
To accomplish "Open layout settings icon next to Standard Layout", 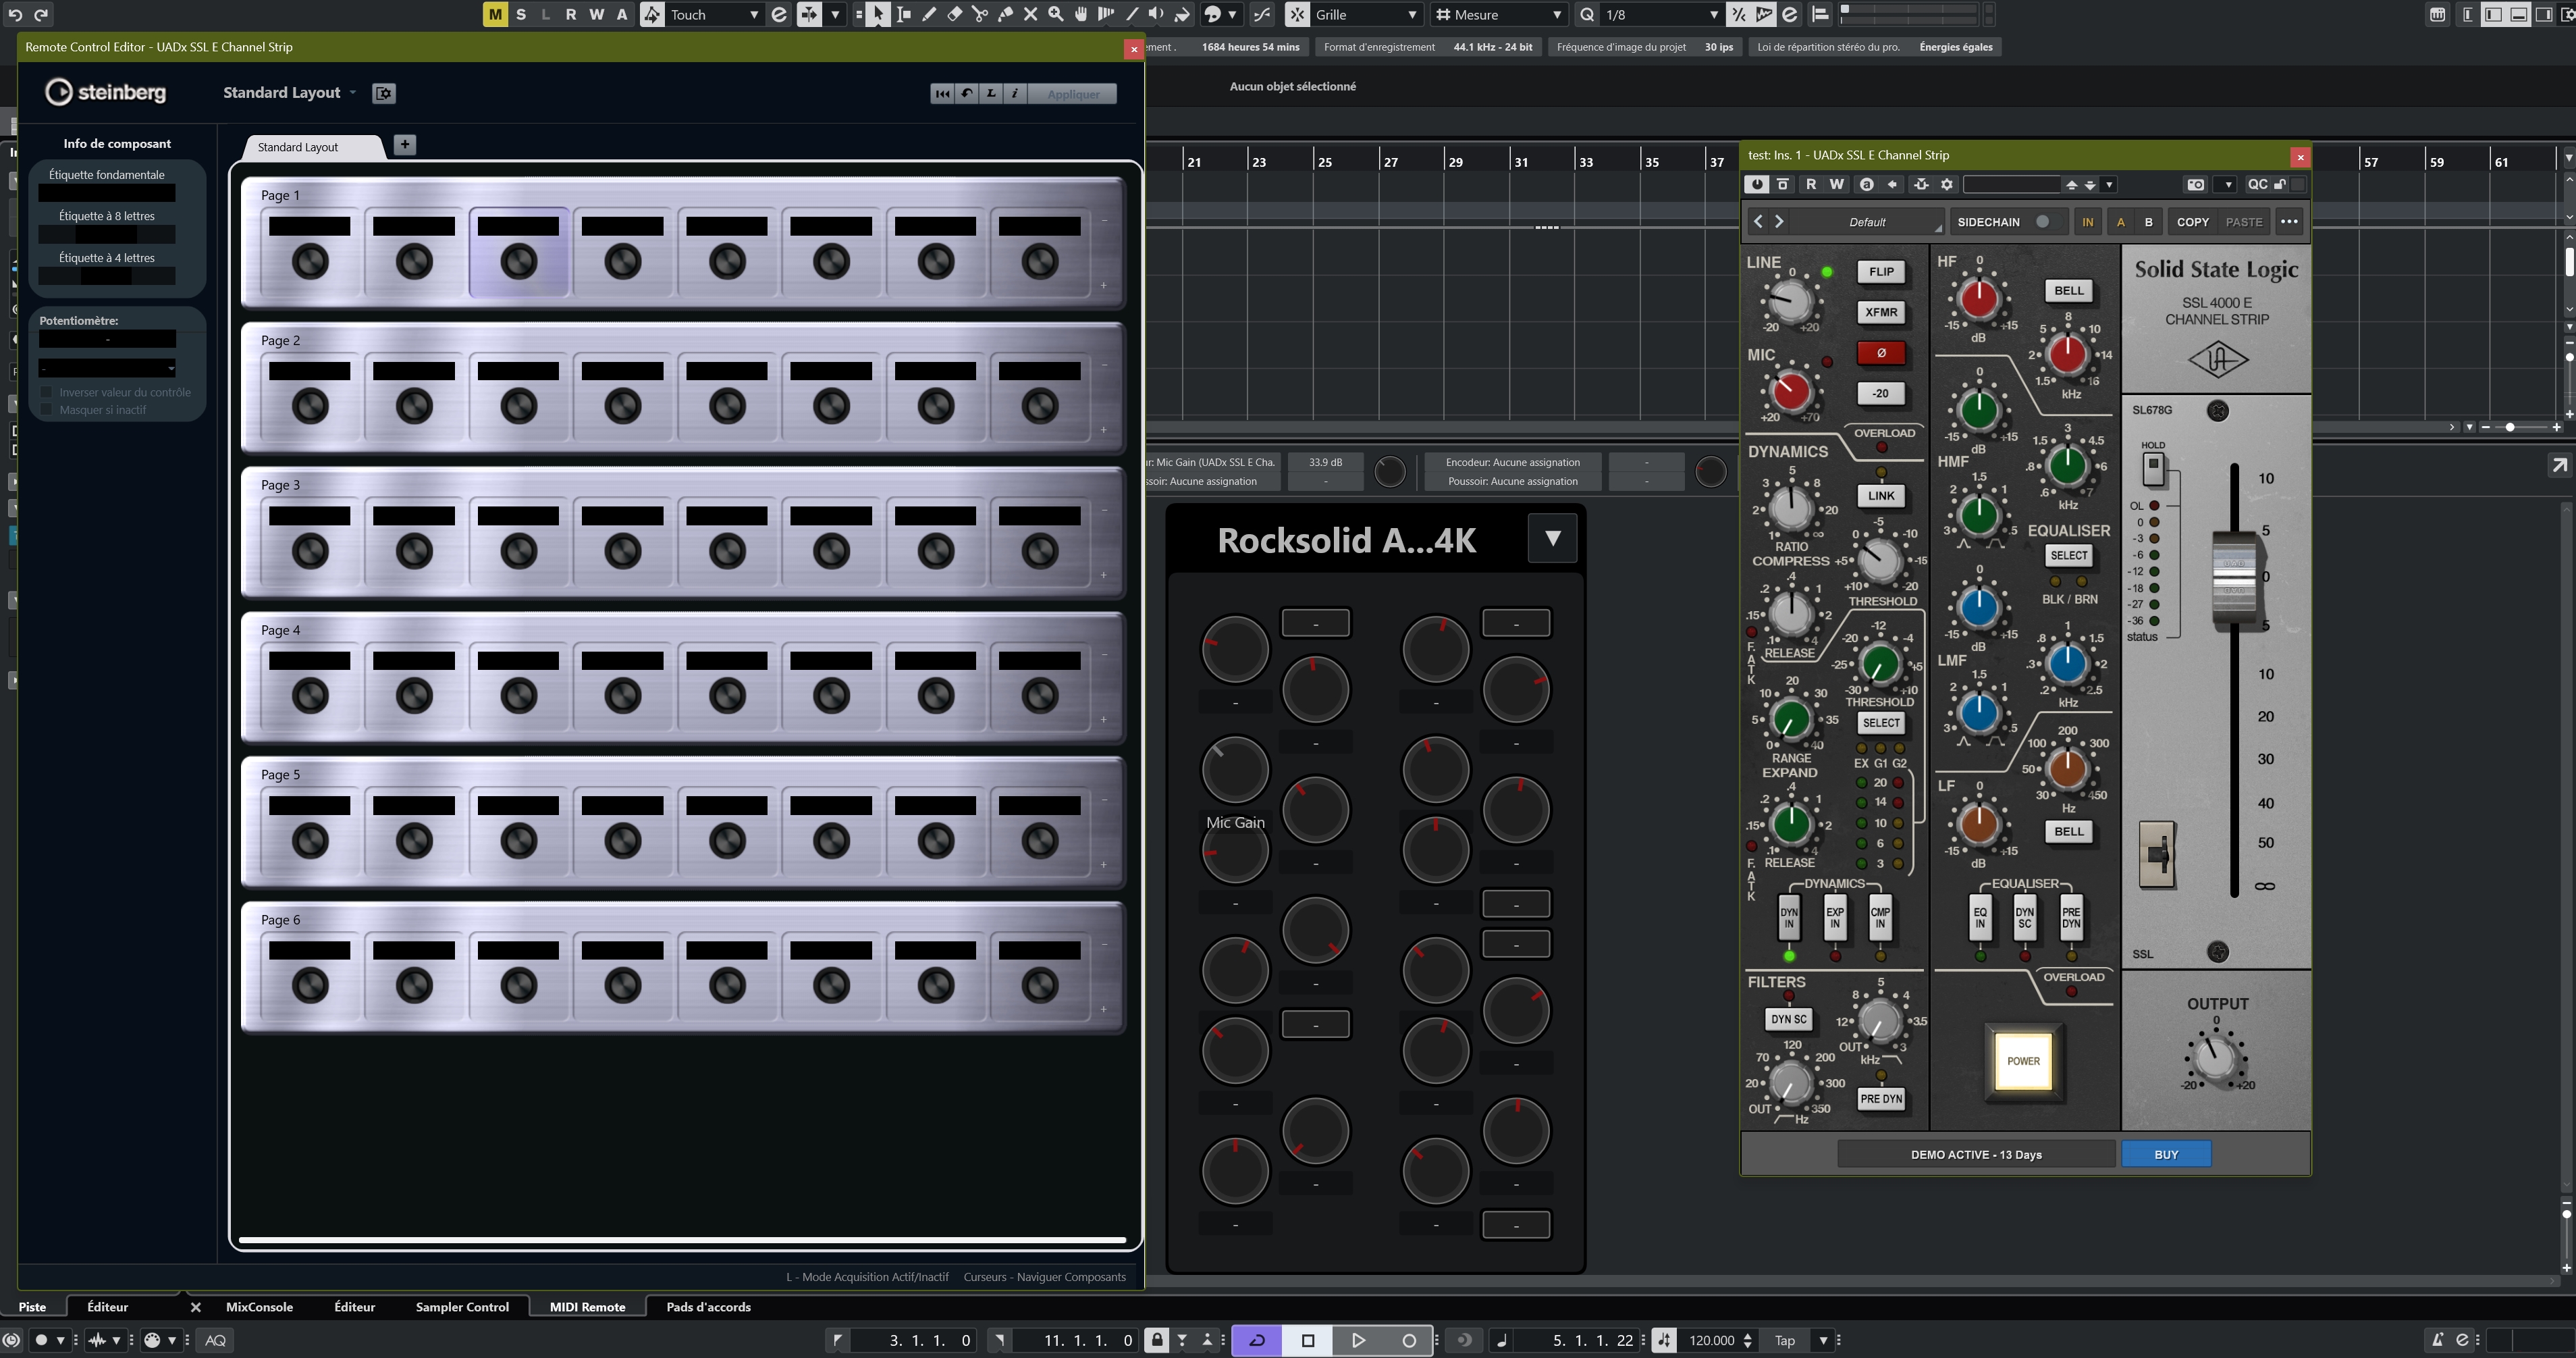I will point(384,93).
